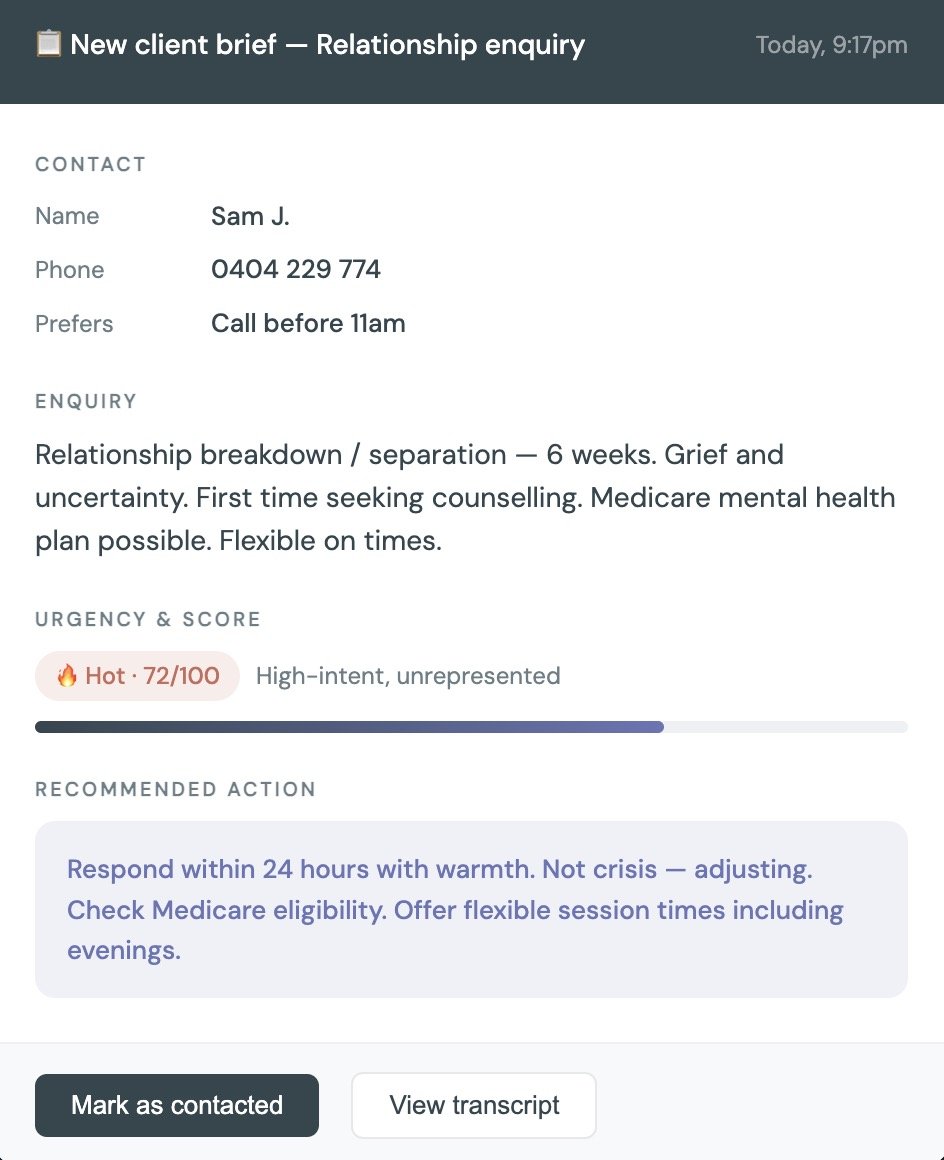Screen dimensions: 944x1160
Task: Click High-intent, unrepresented label
Action: pyautogui.click(x=408, y=675)
